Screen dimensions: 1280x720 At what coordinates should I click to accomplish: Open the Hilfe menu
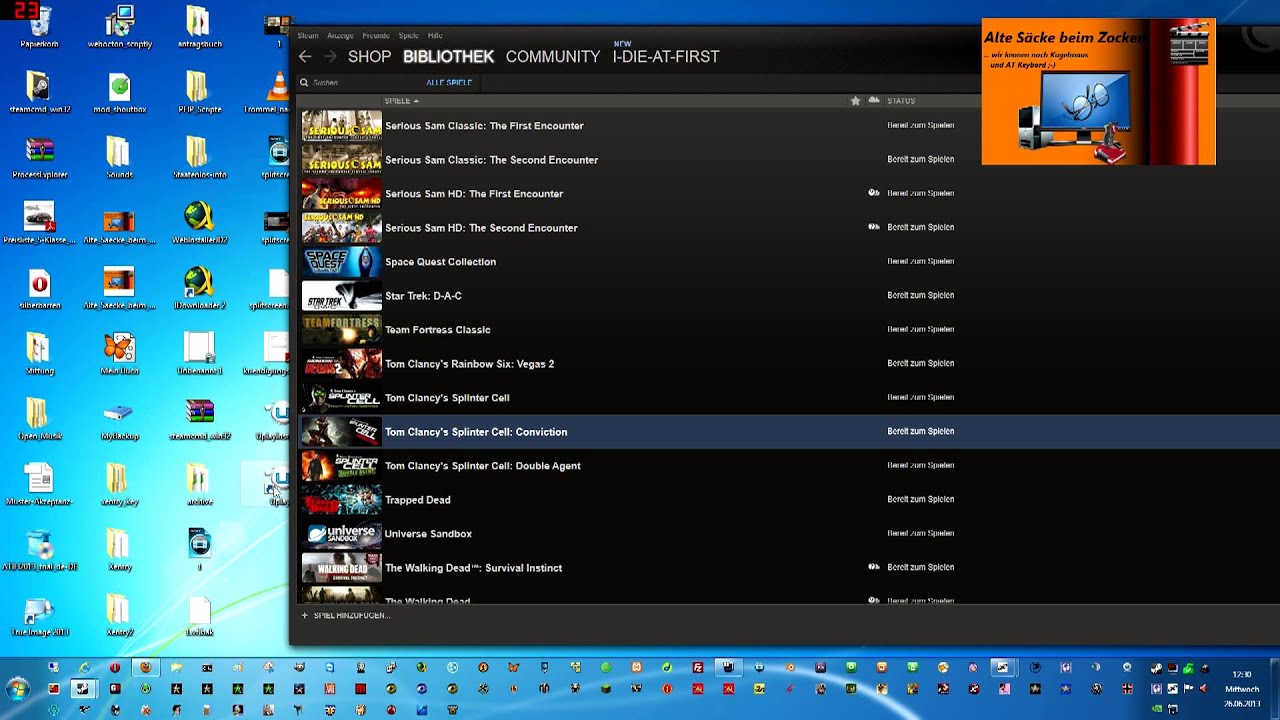click(x=435, y=35)
